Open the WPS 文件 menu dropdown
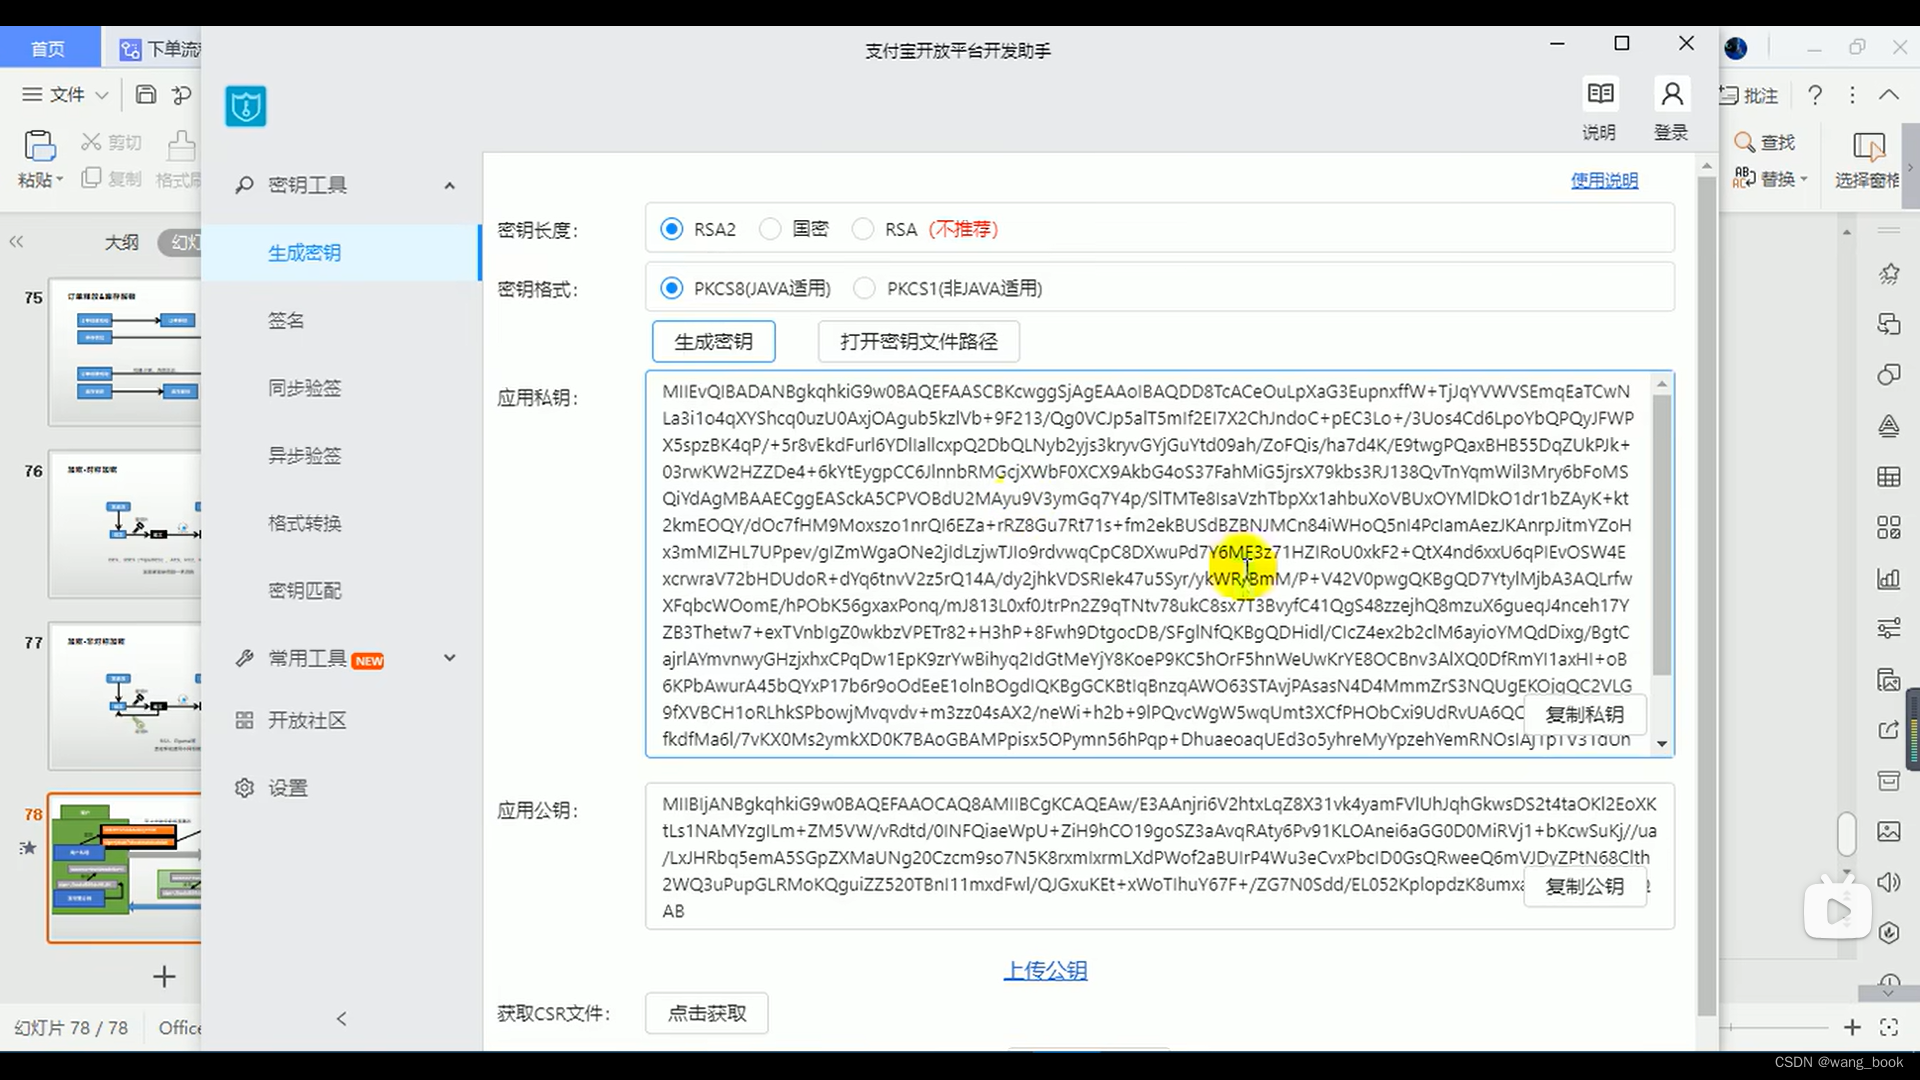Screen dimensions: 1920x1080 click(66, 94)
